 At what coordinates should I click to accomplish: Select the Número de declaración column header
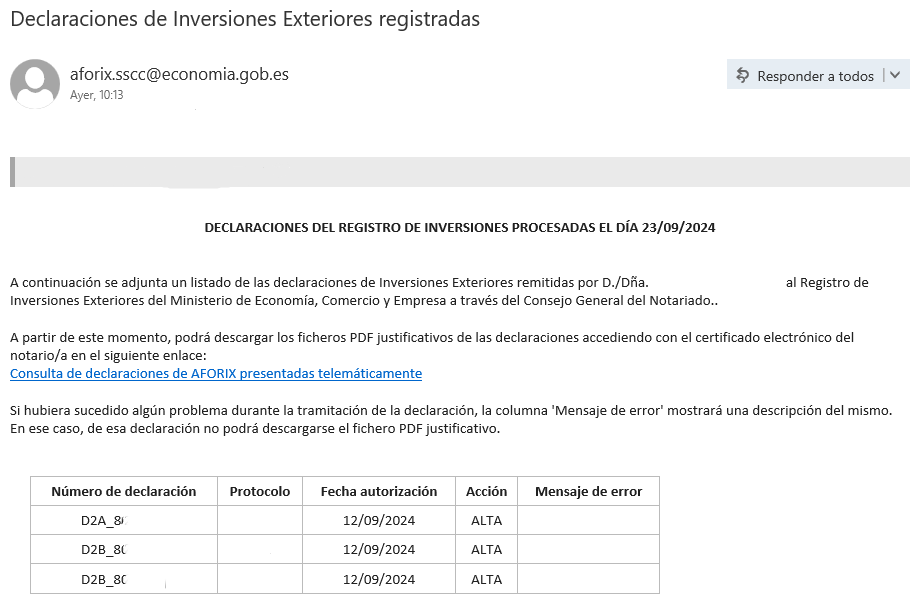click(x=123, y=491)
